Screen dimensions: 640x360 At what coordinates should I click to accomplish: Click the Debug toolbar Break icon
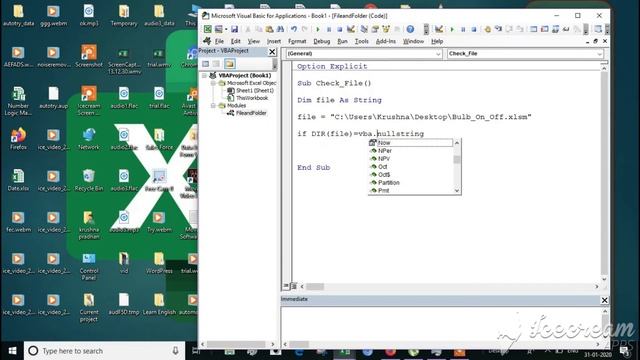point(463,29)
